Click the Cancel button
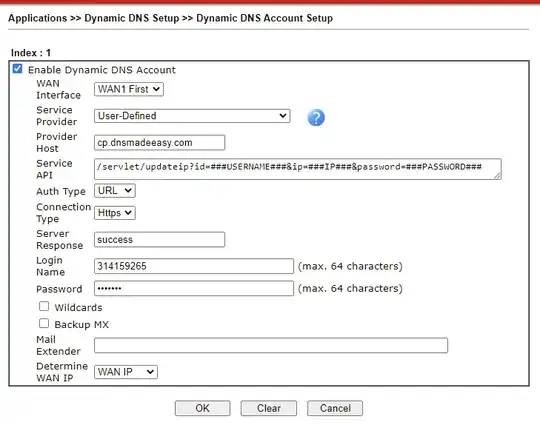 [x=335, y=408]
